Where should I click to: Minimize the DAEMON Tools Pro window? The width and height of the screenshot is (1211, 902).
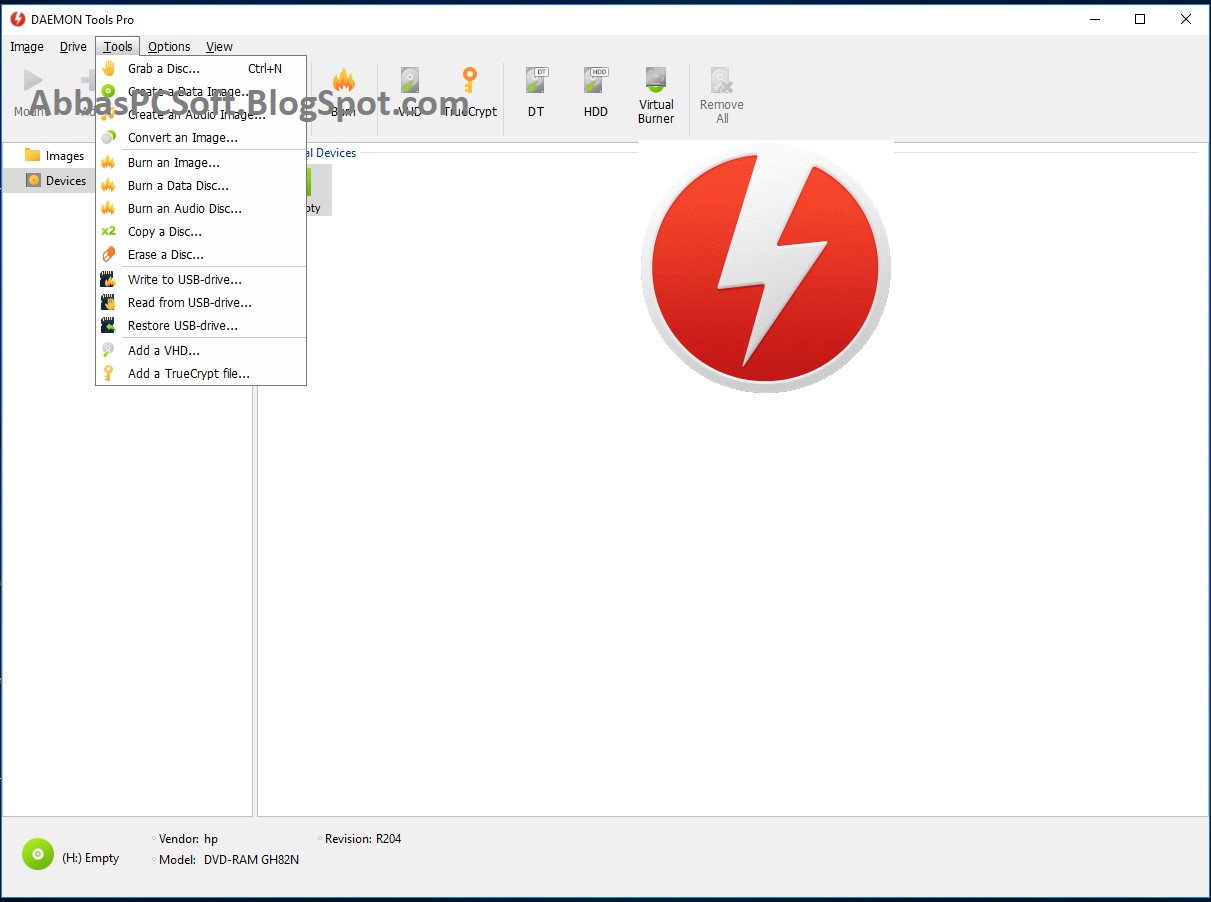tap(1094, 19)
